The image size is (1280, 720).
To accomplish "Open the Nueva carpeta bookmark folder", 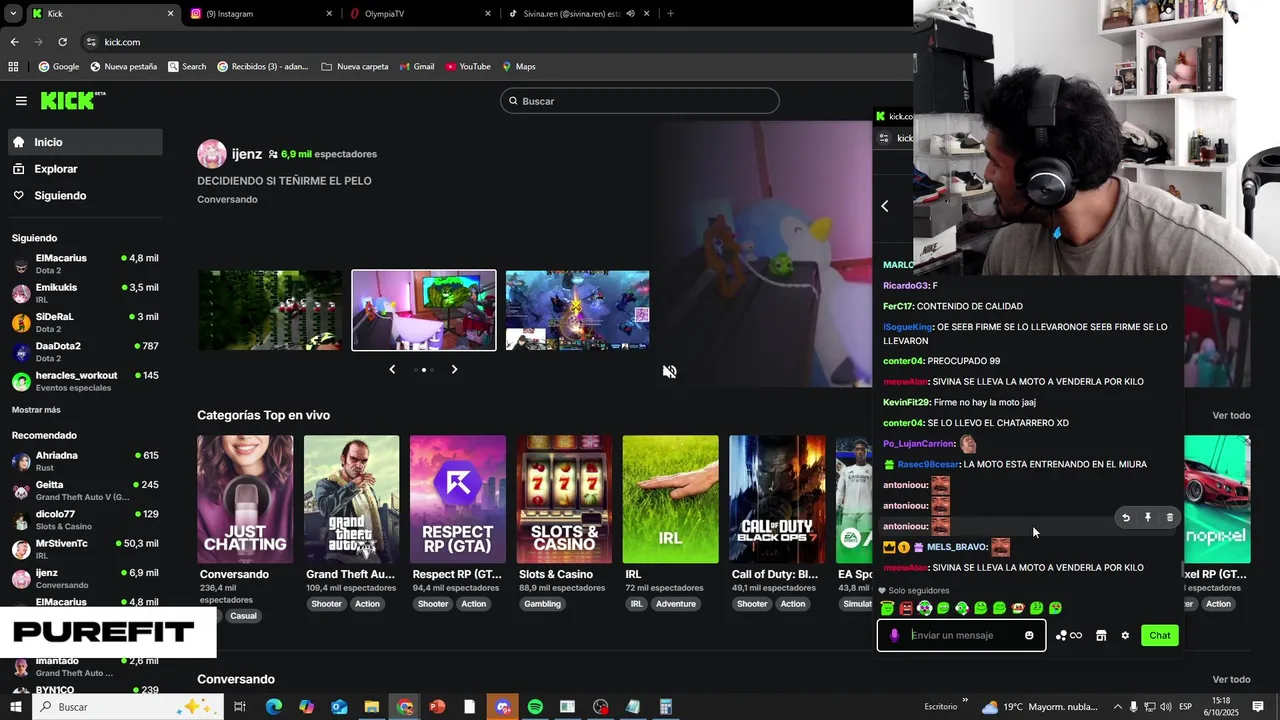I will click(x=355, y=66).
